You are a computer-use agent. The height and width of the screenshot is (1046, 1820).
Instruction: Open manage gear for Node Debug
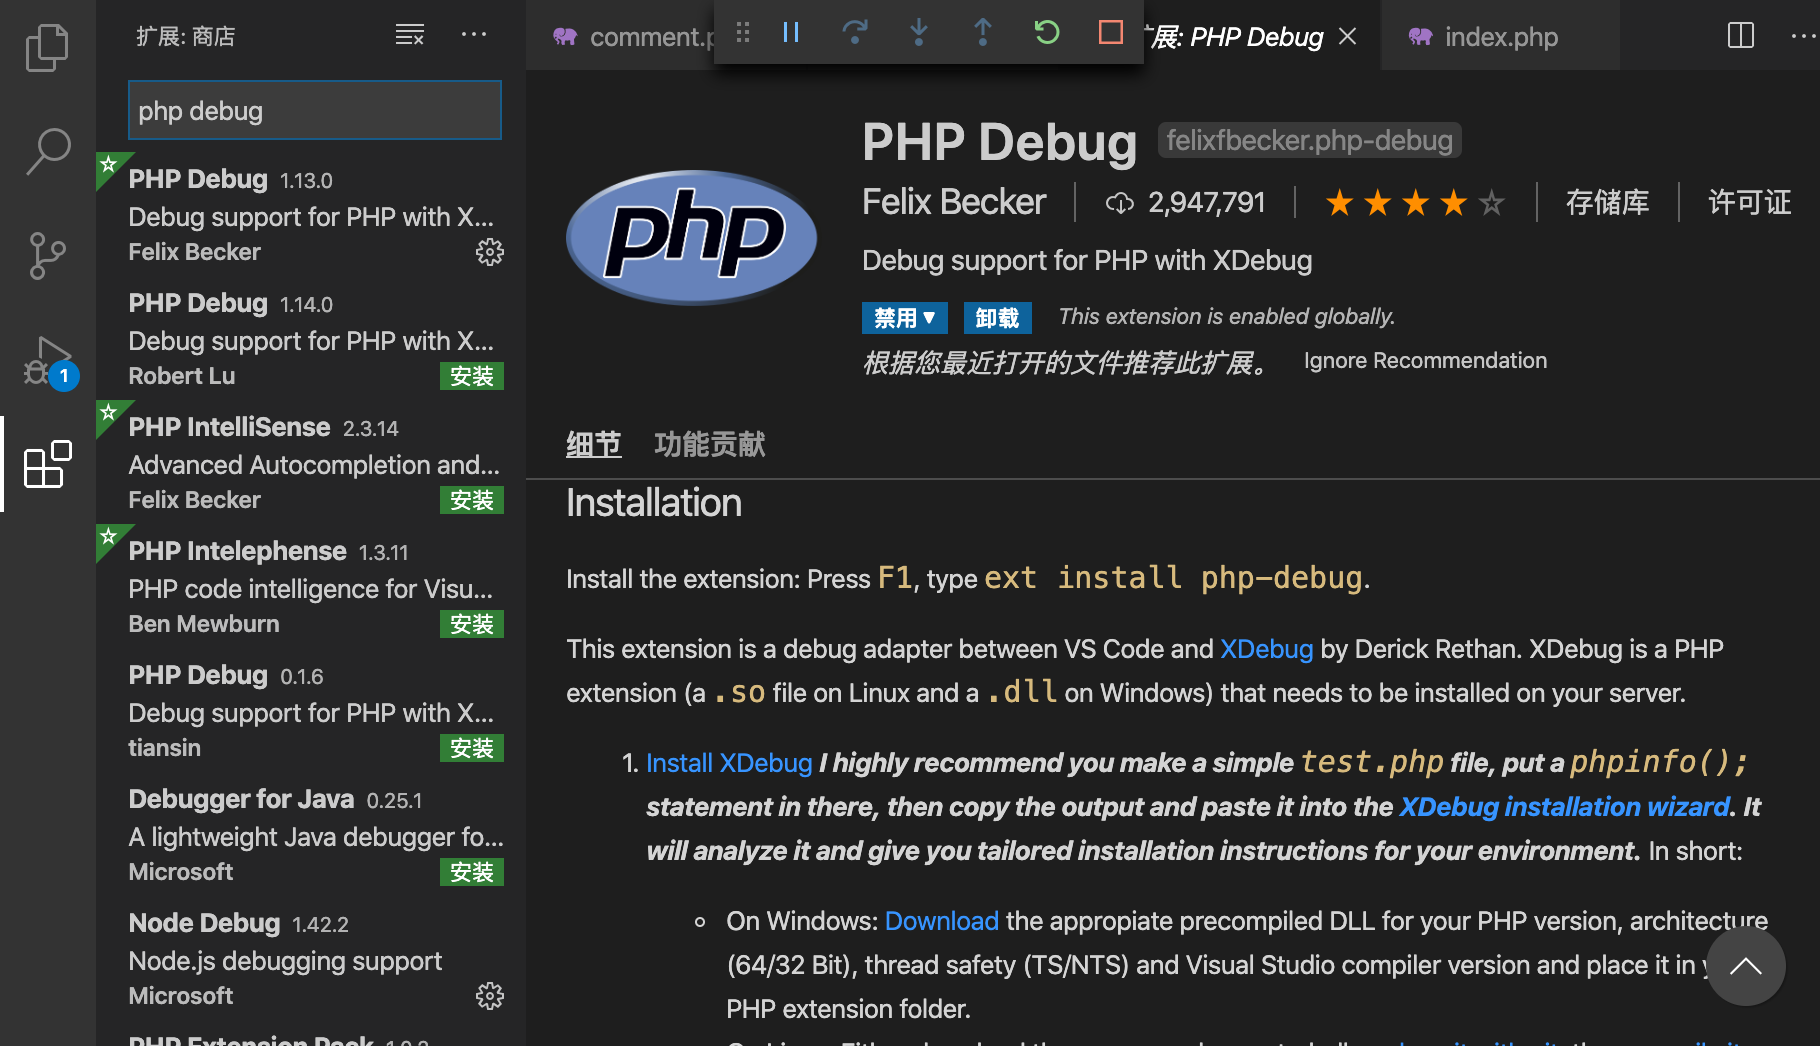pos(489,996)
